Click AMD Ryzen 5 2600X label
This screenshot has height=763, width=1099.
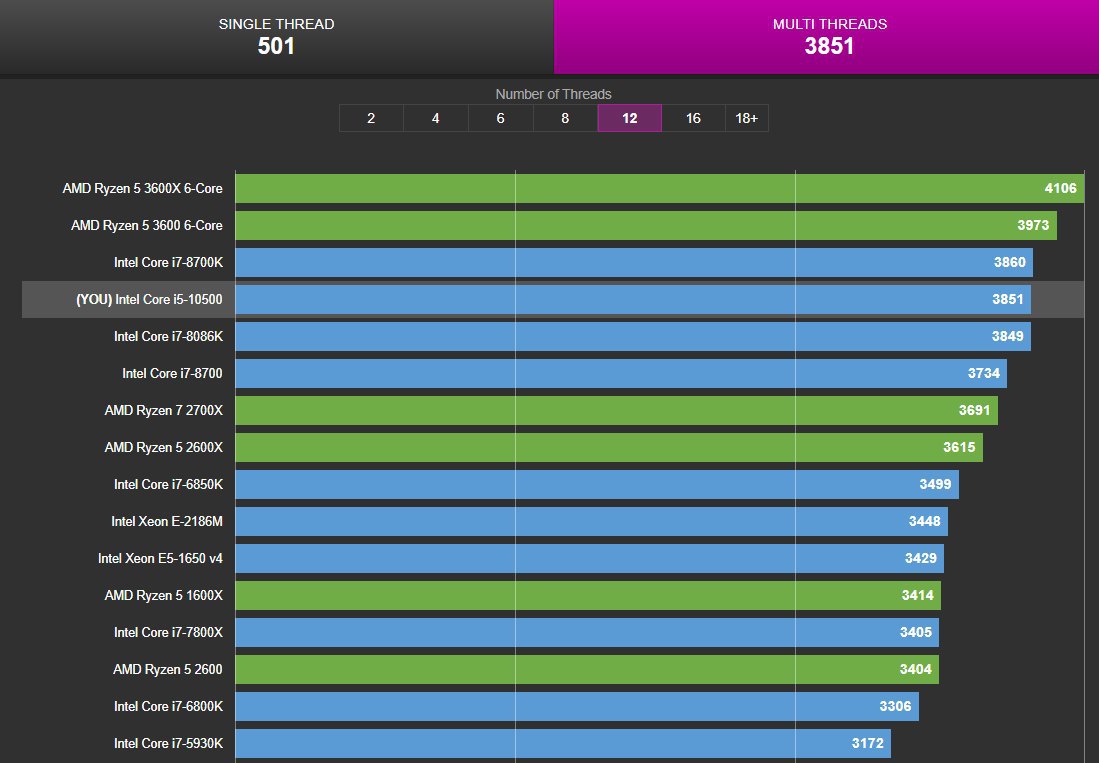coord(163,448)
